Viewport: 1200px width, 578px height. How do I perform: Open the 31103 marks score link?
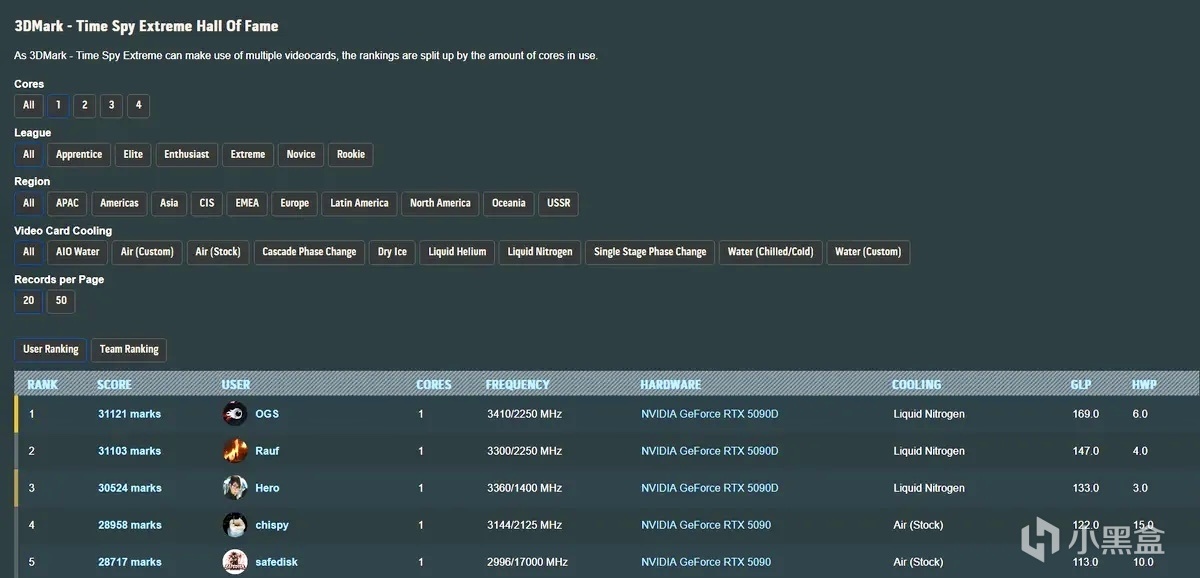(129, 451)
